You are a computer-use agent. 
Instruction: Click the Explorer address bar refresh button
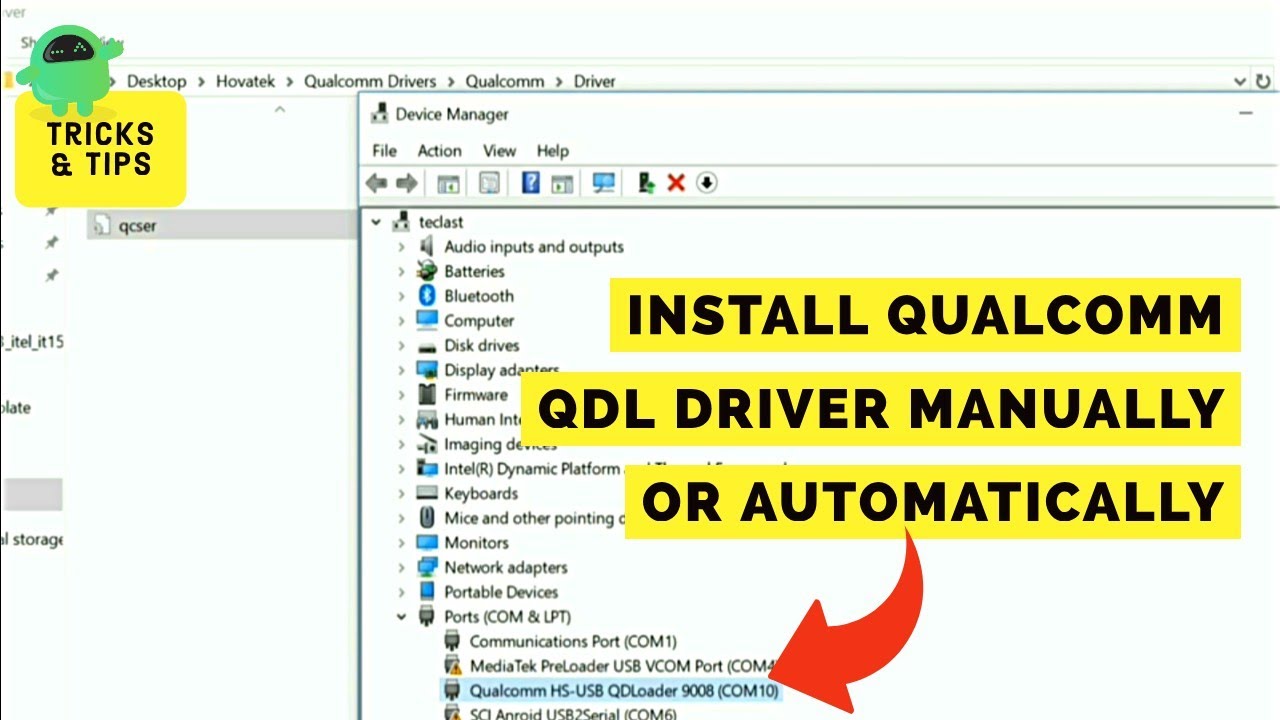pos(1265,81)
